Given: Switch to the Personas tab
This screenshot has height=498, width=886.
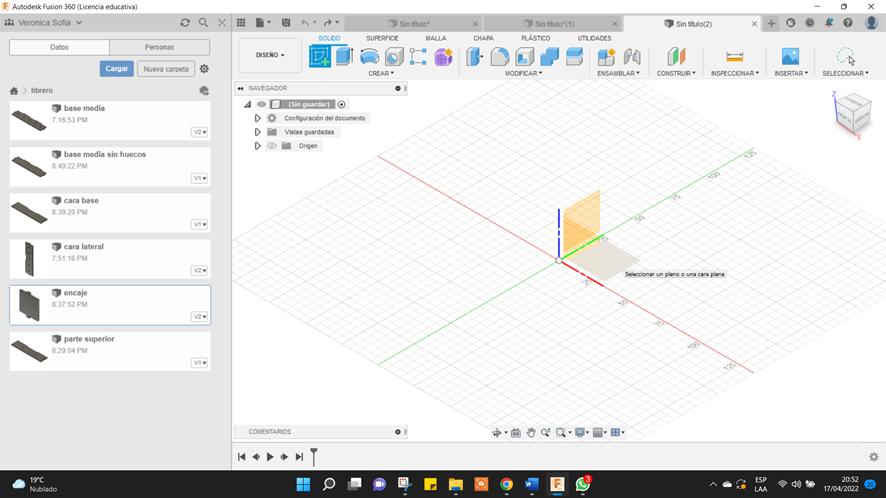Looking at the screenshot, I should coord(159,47).
